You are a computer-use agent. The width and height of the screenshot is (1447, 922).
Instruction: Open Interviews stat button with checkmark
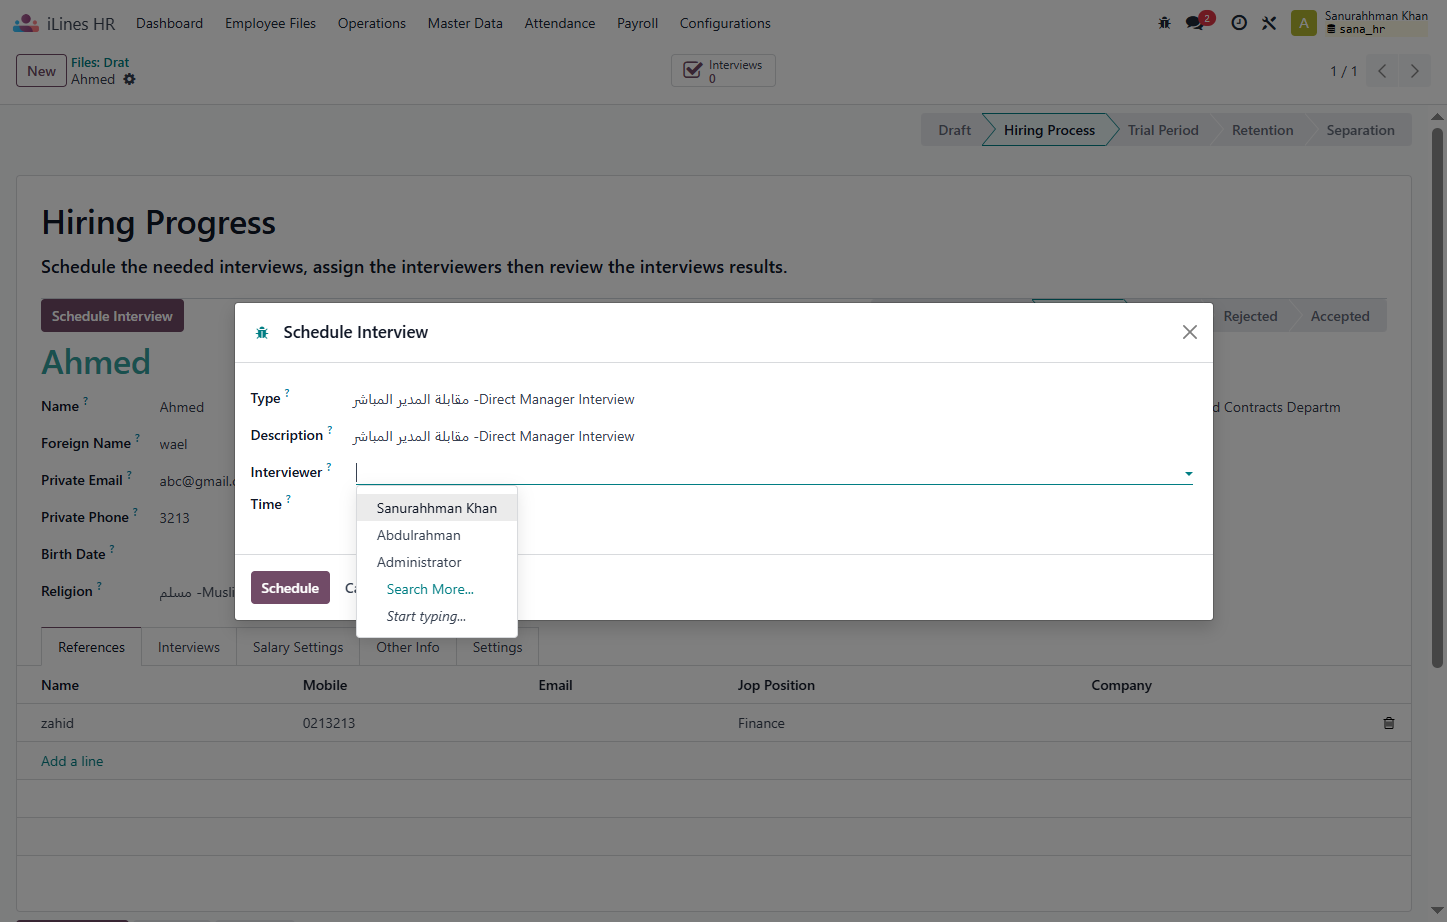pyautogui.click(x=723, y=71)
